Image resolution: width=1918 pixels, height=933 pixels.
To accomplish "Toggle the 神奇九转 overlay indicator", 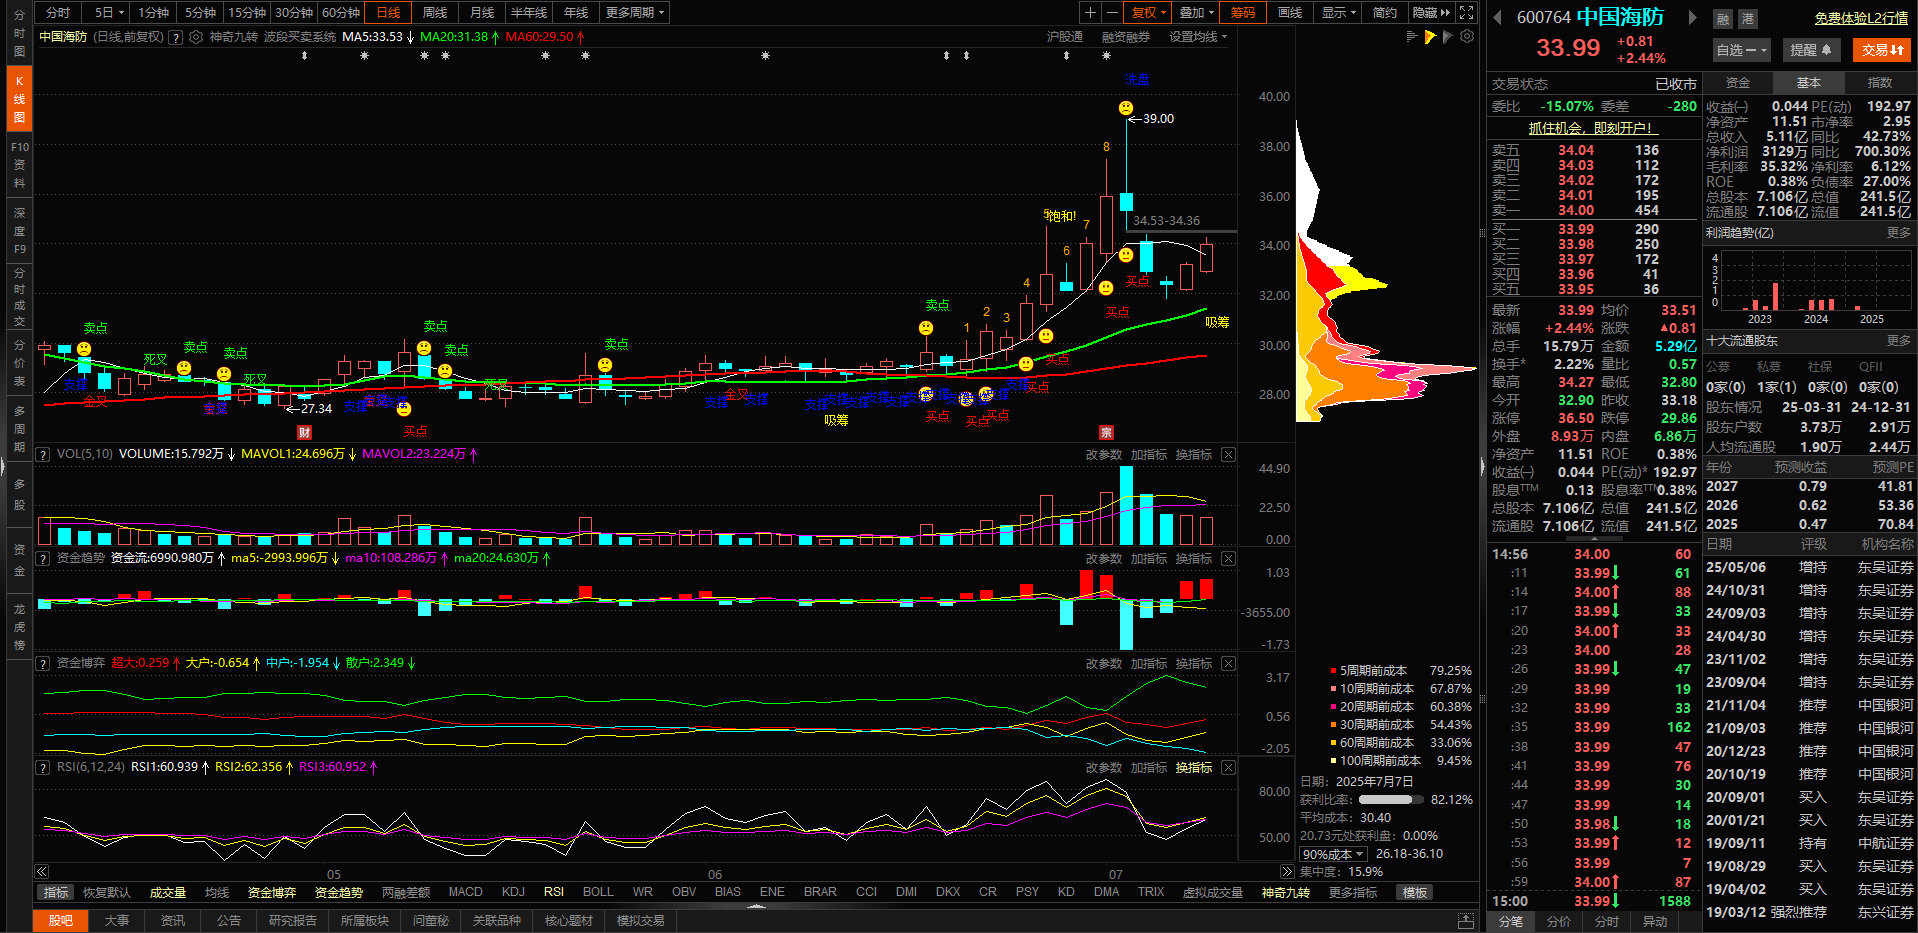I will (233, 37).
